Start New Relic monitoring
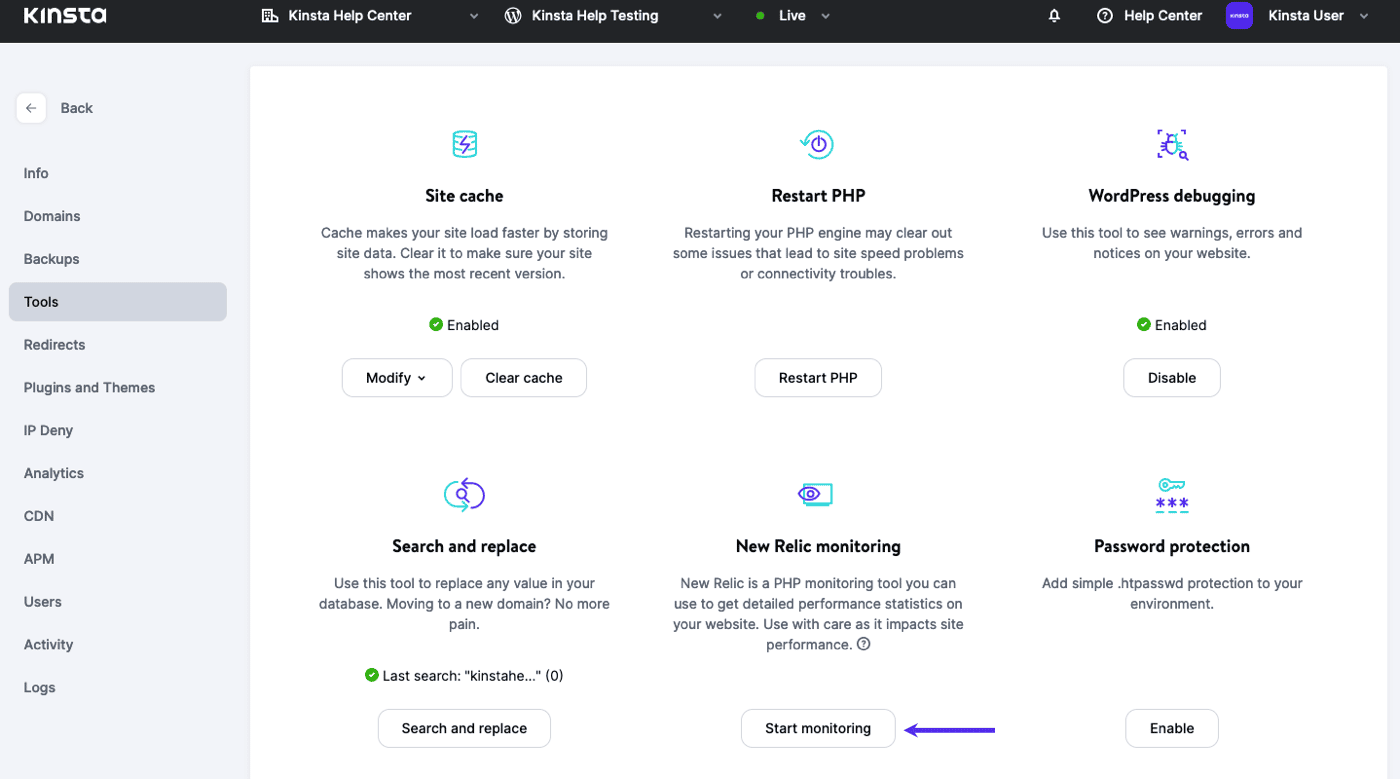 pyautogui.click(x=817, y=728)
